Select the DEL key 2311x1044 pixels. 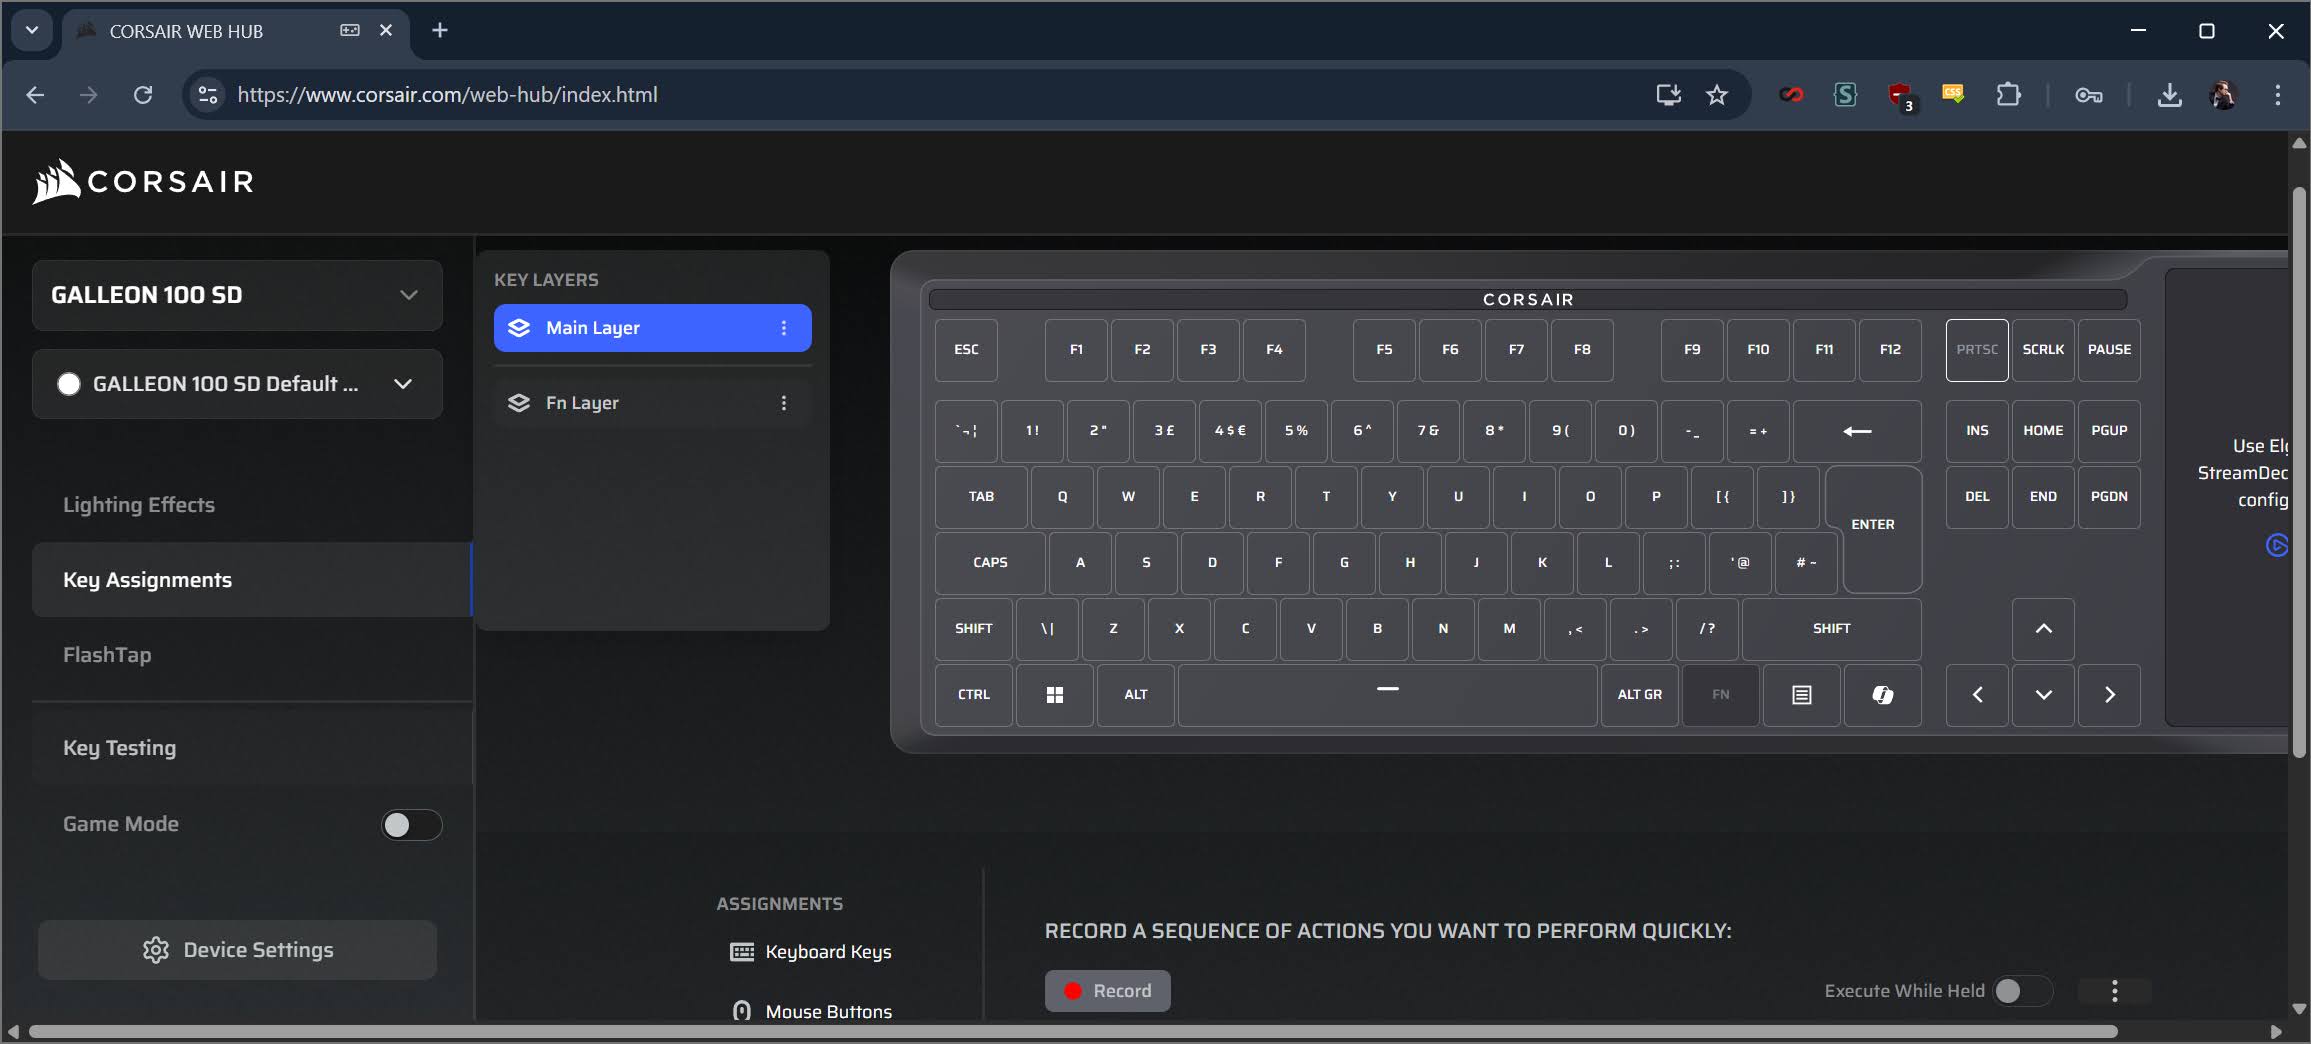click(x=1977, y=497)
